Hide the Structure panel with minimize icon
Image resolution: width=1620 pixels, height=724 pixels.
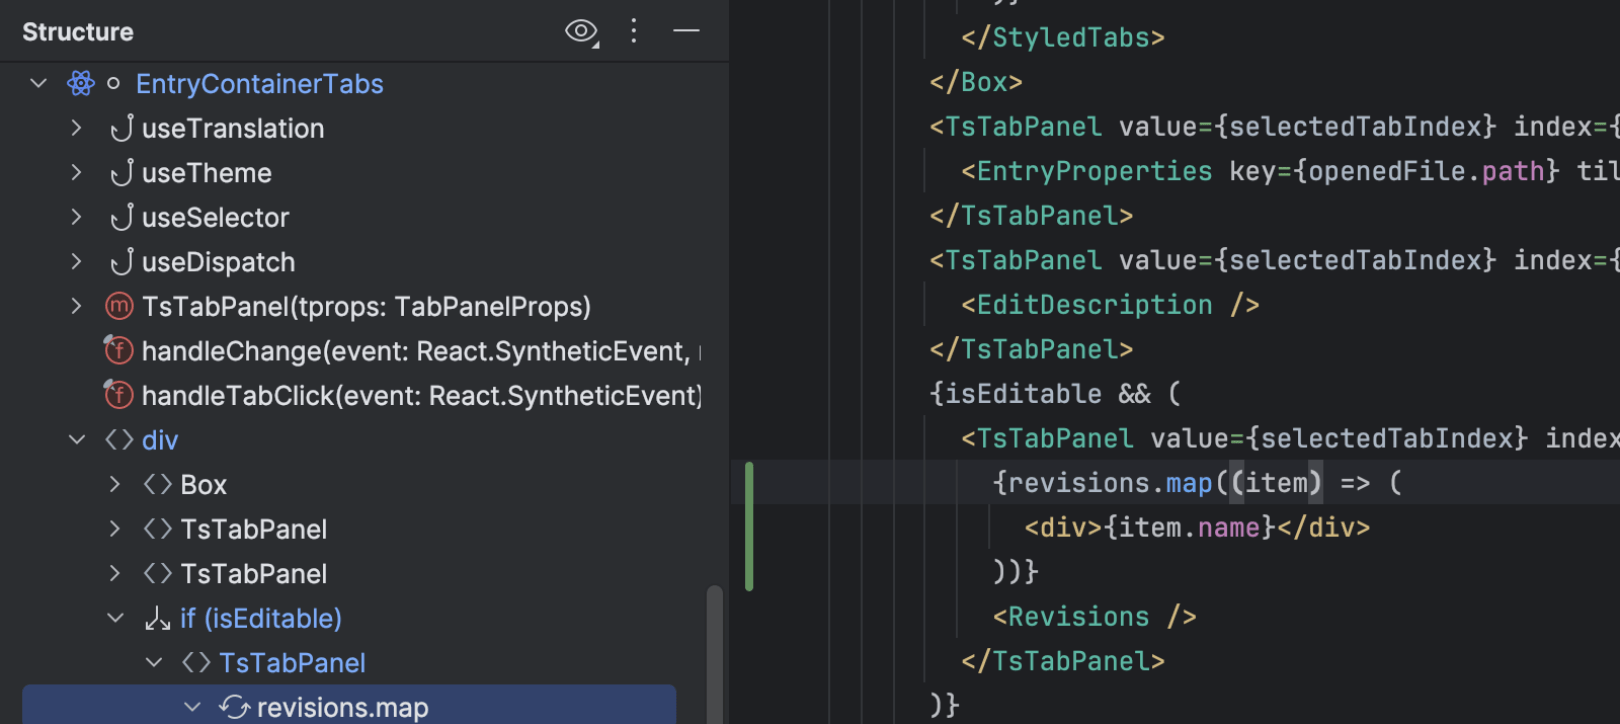(686, 32)
